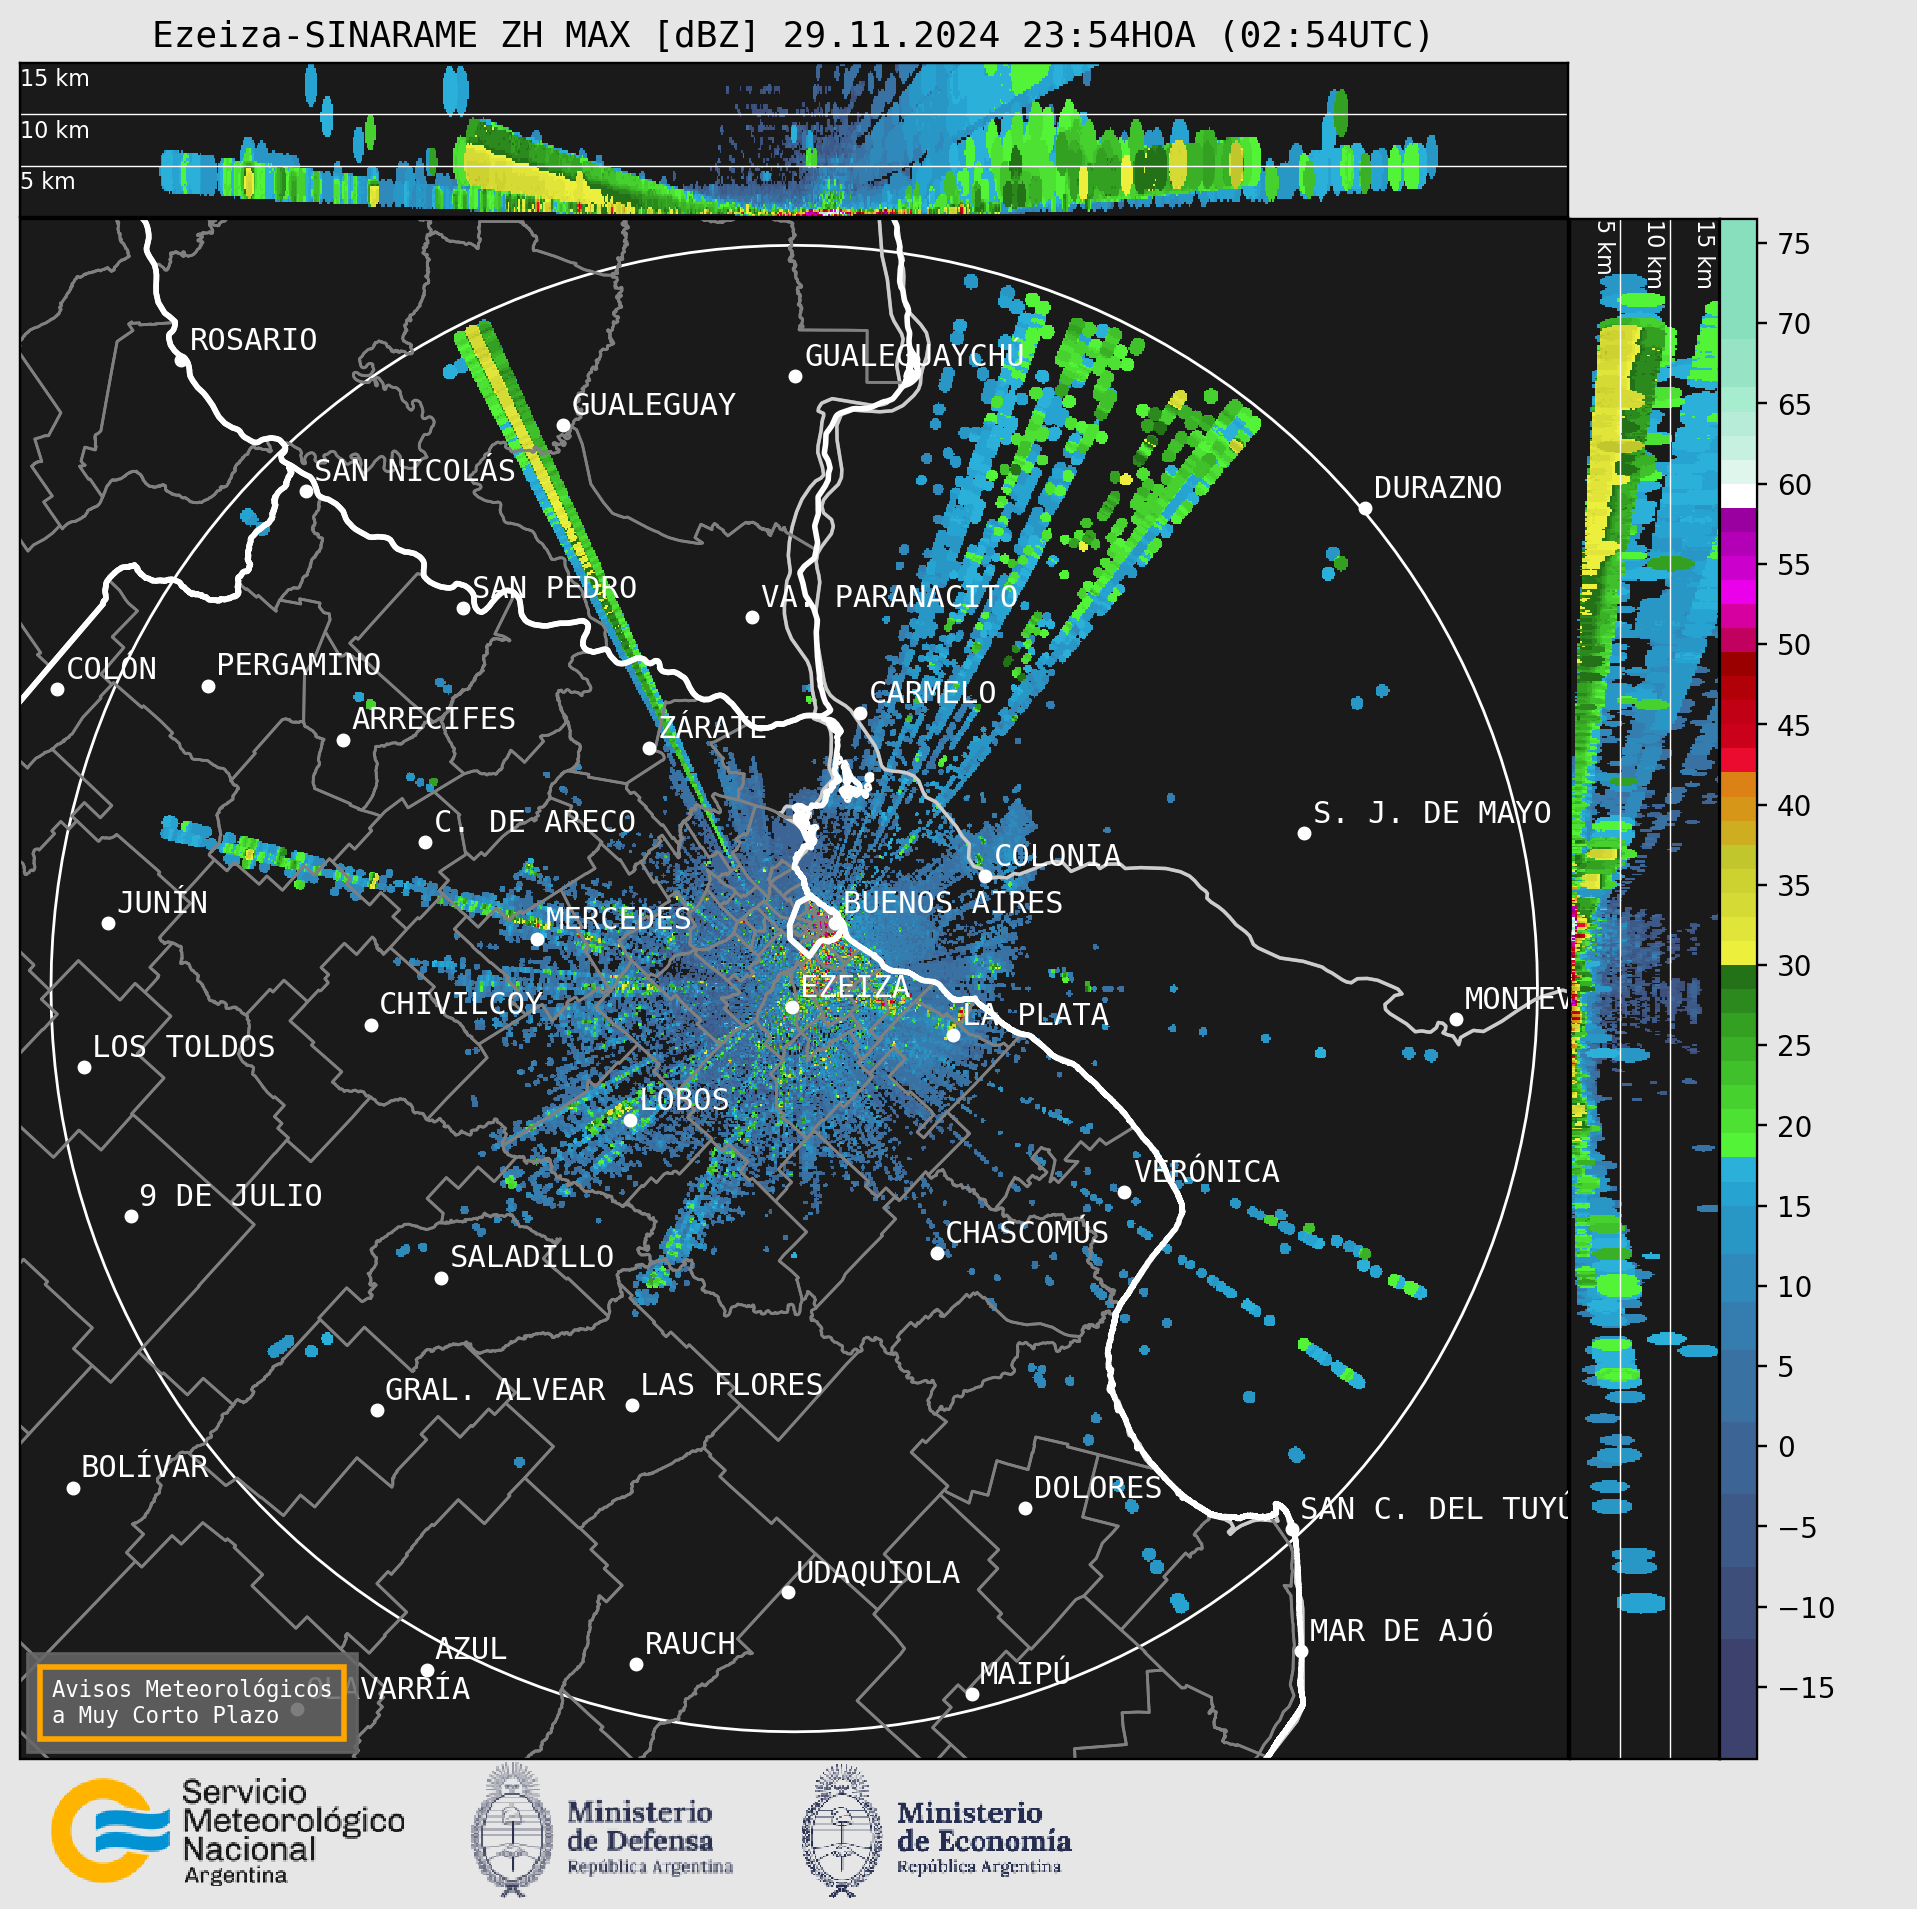Screen dimensions: 1917x1909
Task: Click the UDAQUIOLA label
Action: [x=877, y=1572]
